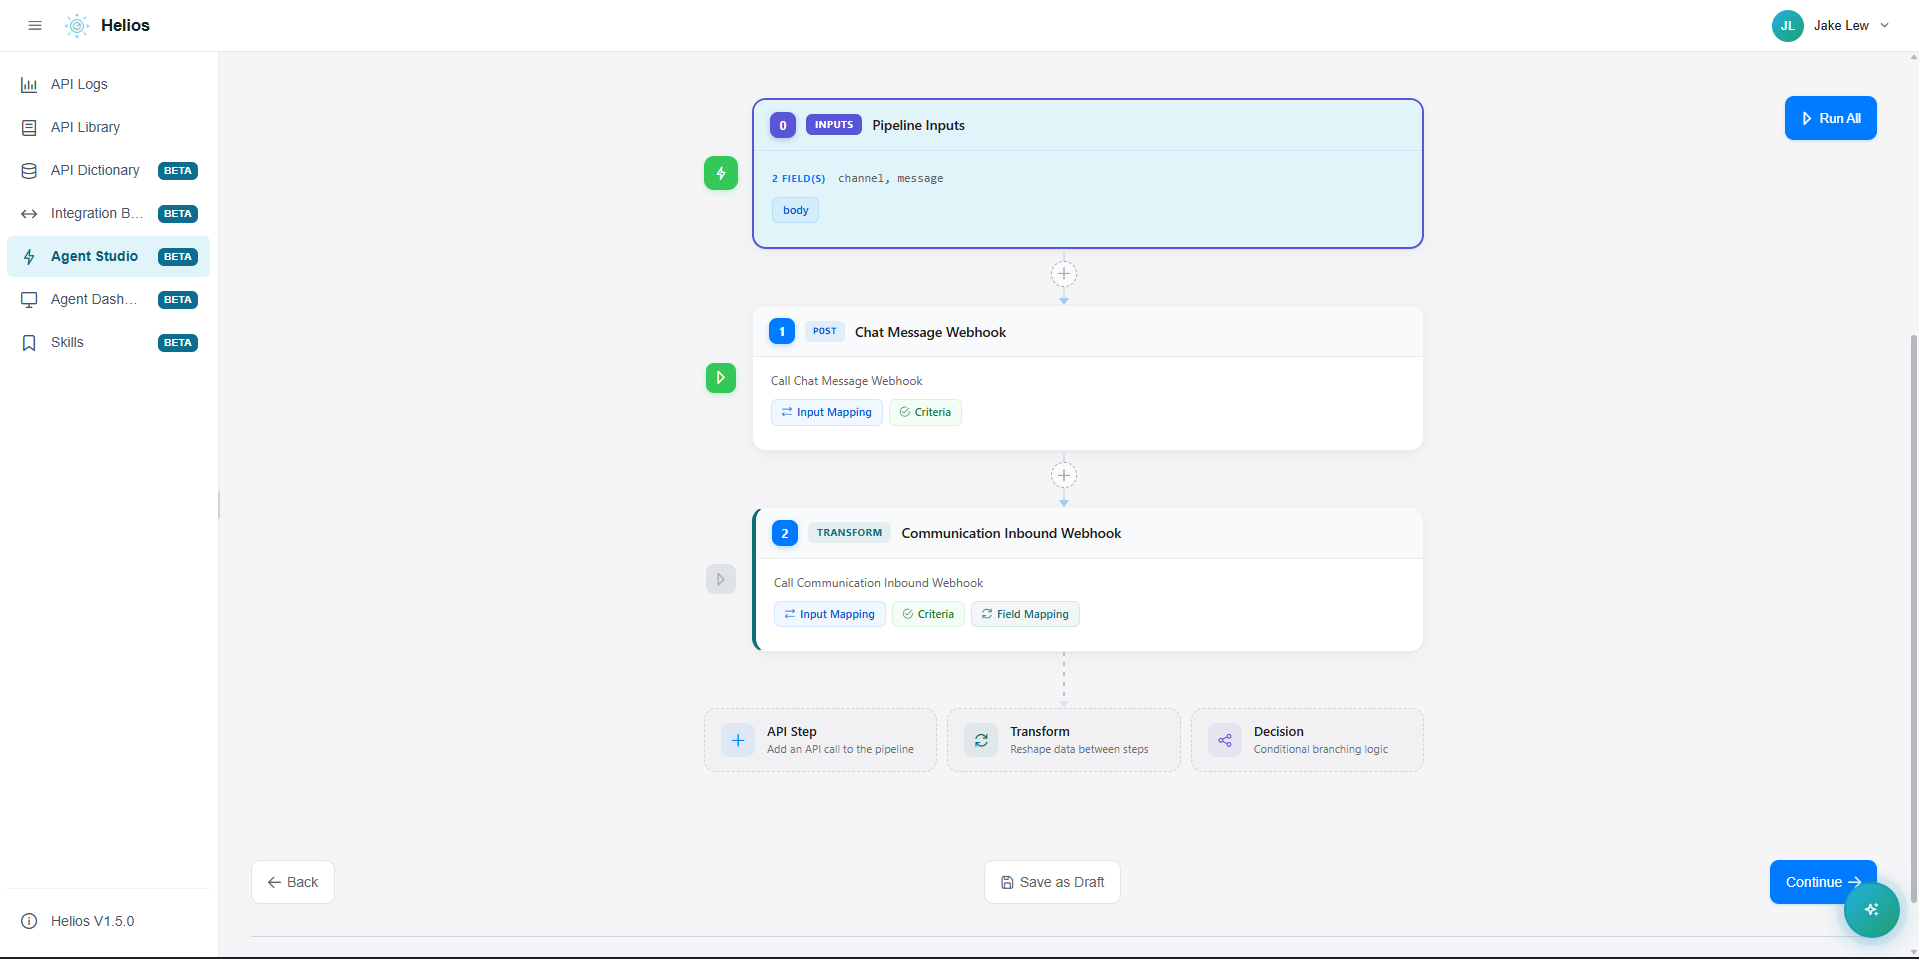1919x959 pixels.
Task: Click the Agent Studio lightning icon
Action: point(29,257)
